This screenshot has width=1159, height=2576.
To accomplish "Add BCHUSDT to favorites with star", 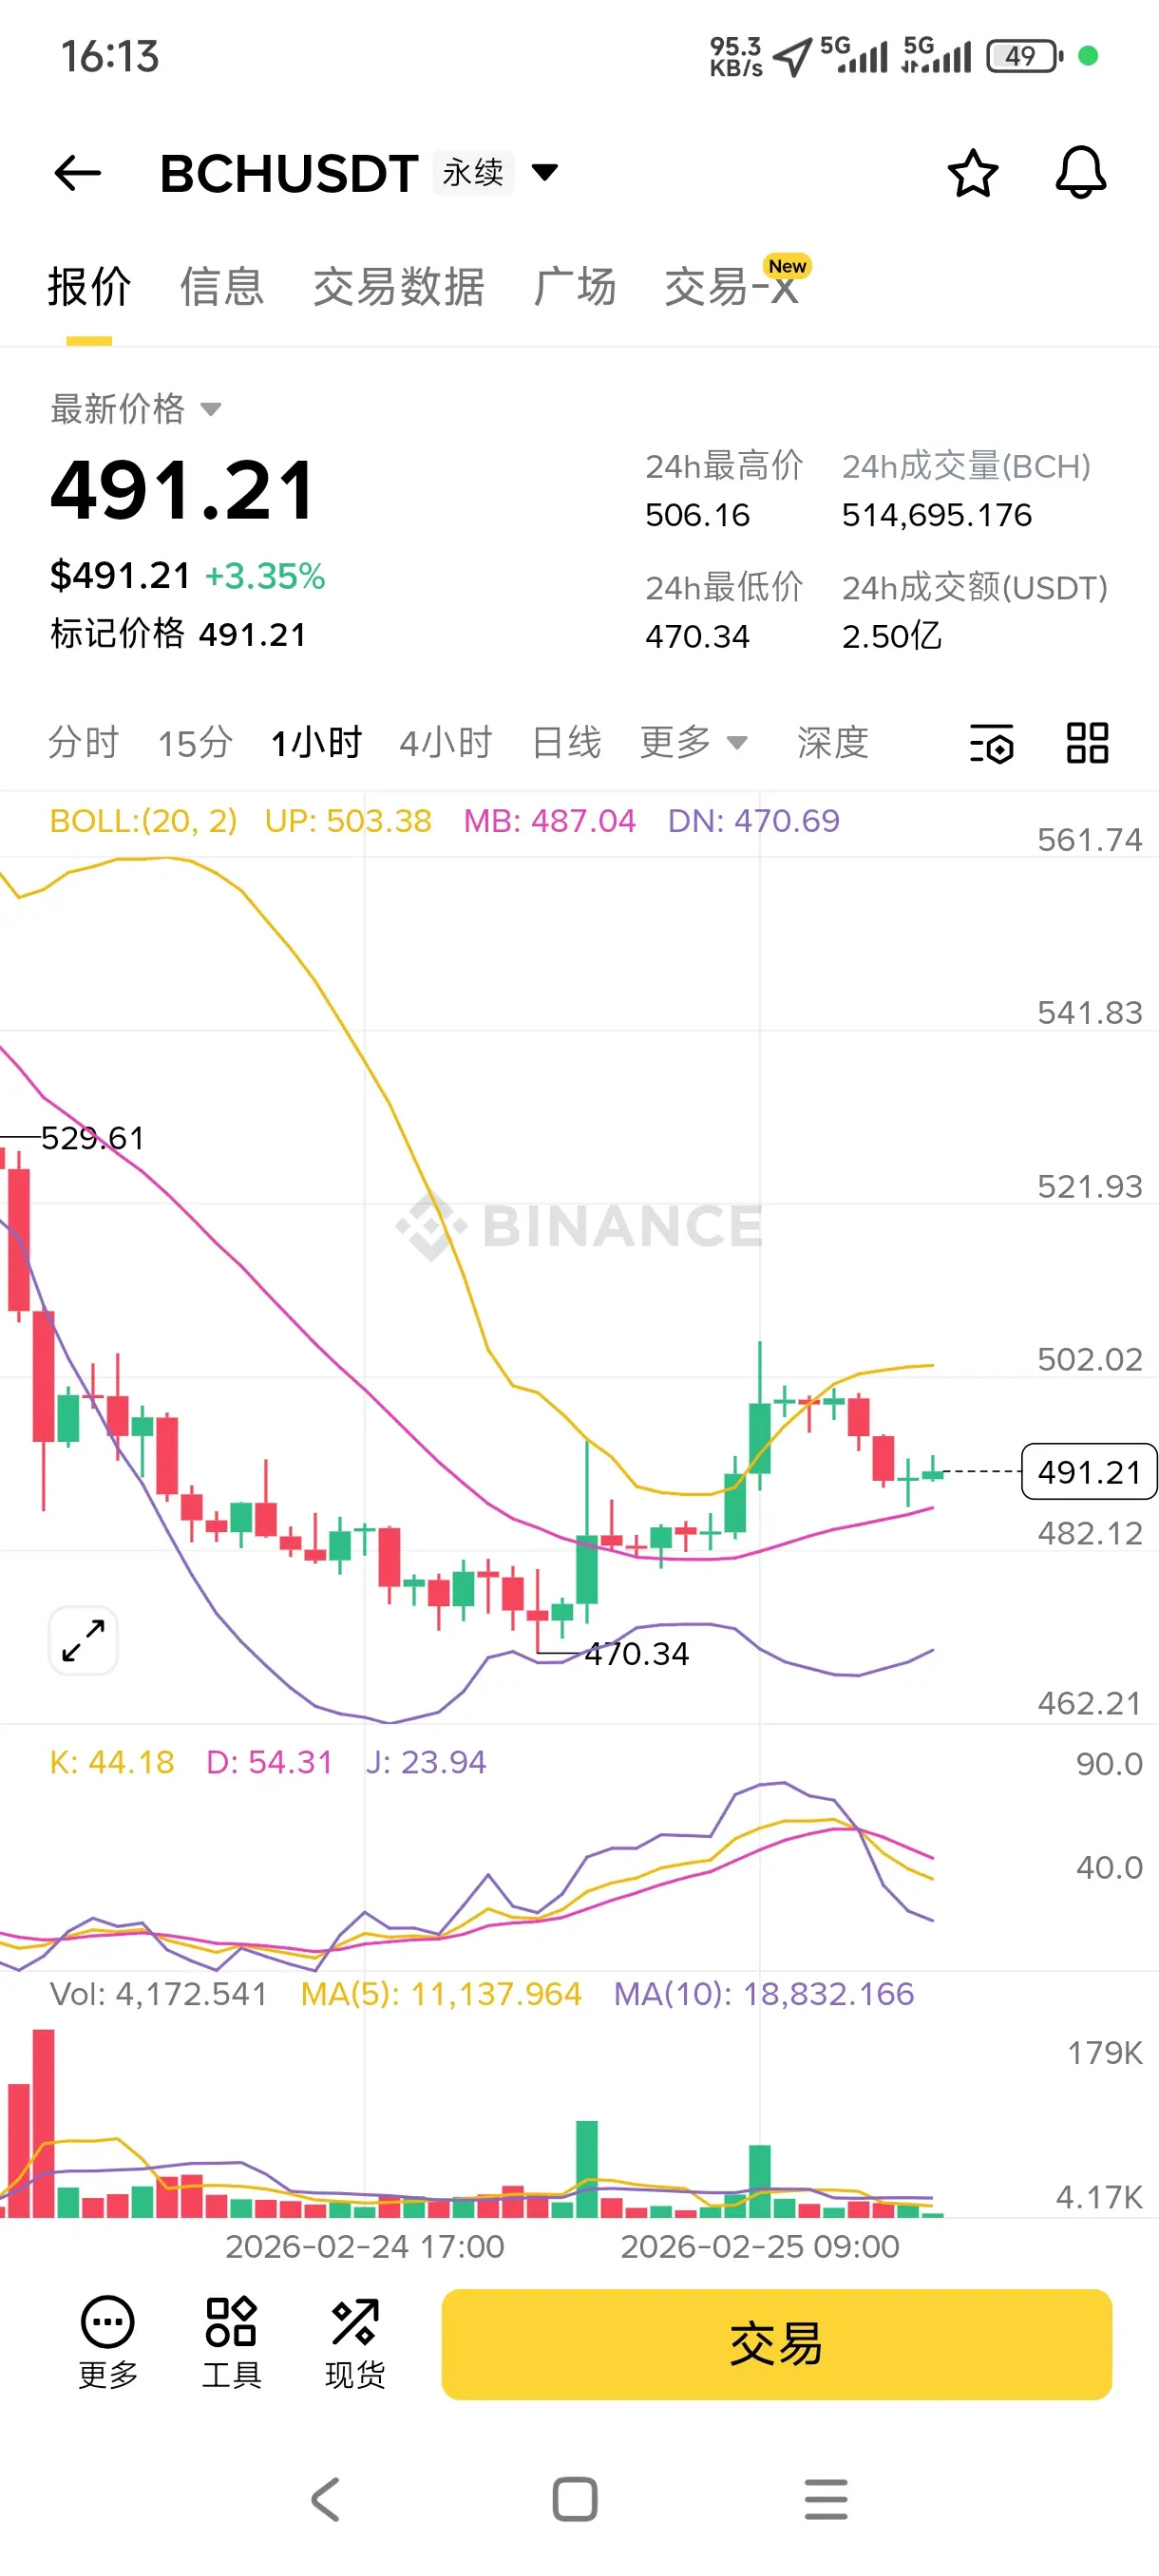I will coord(972,173).
